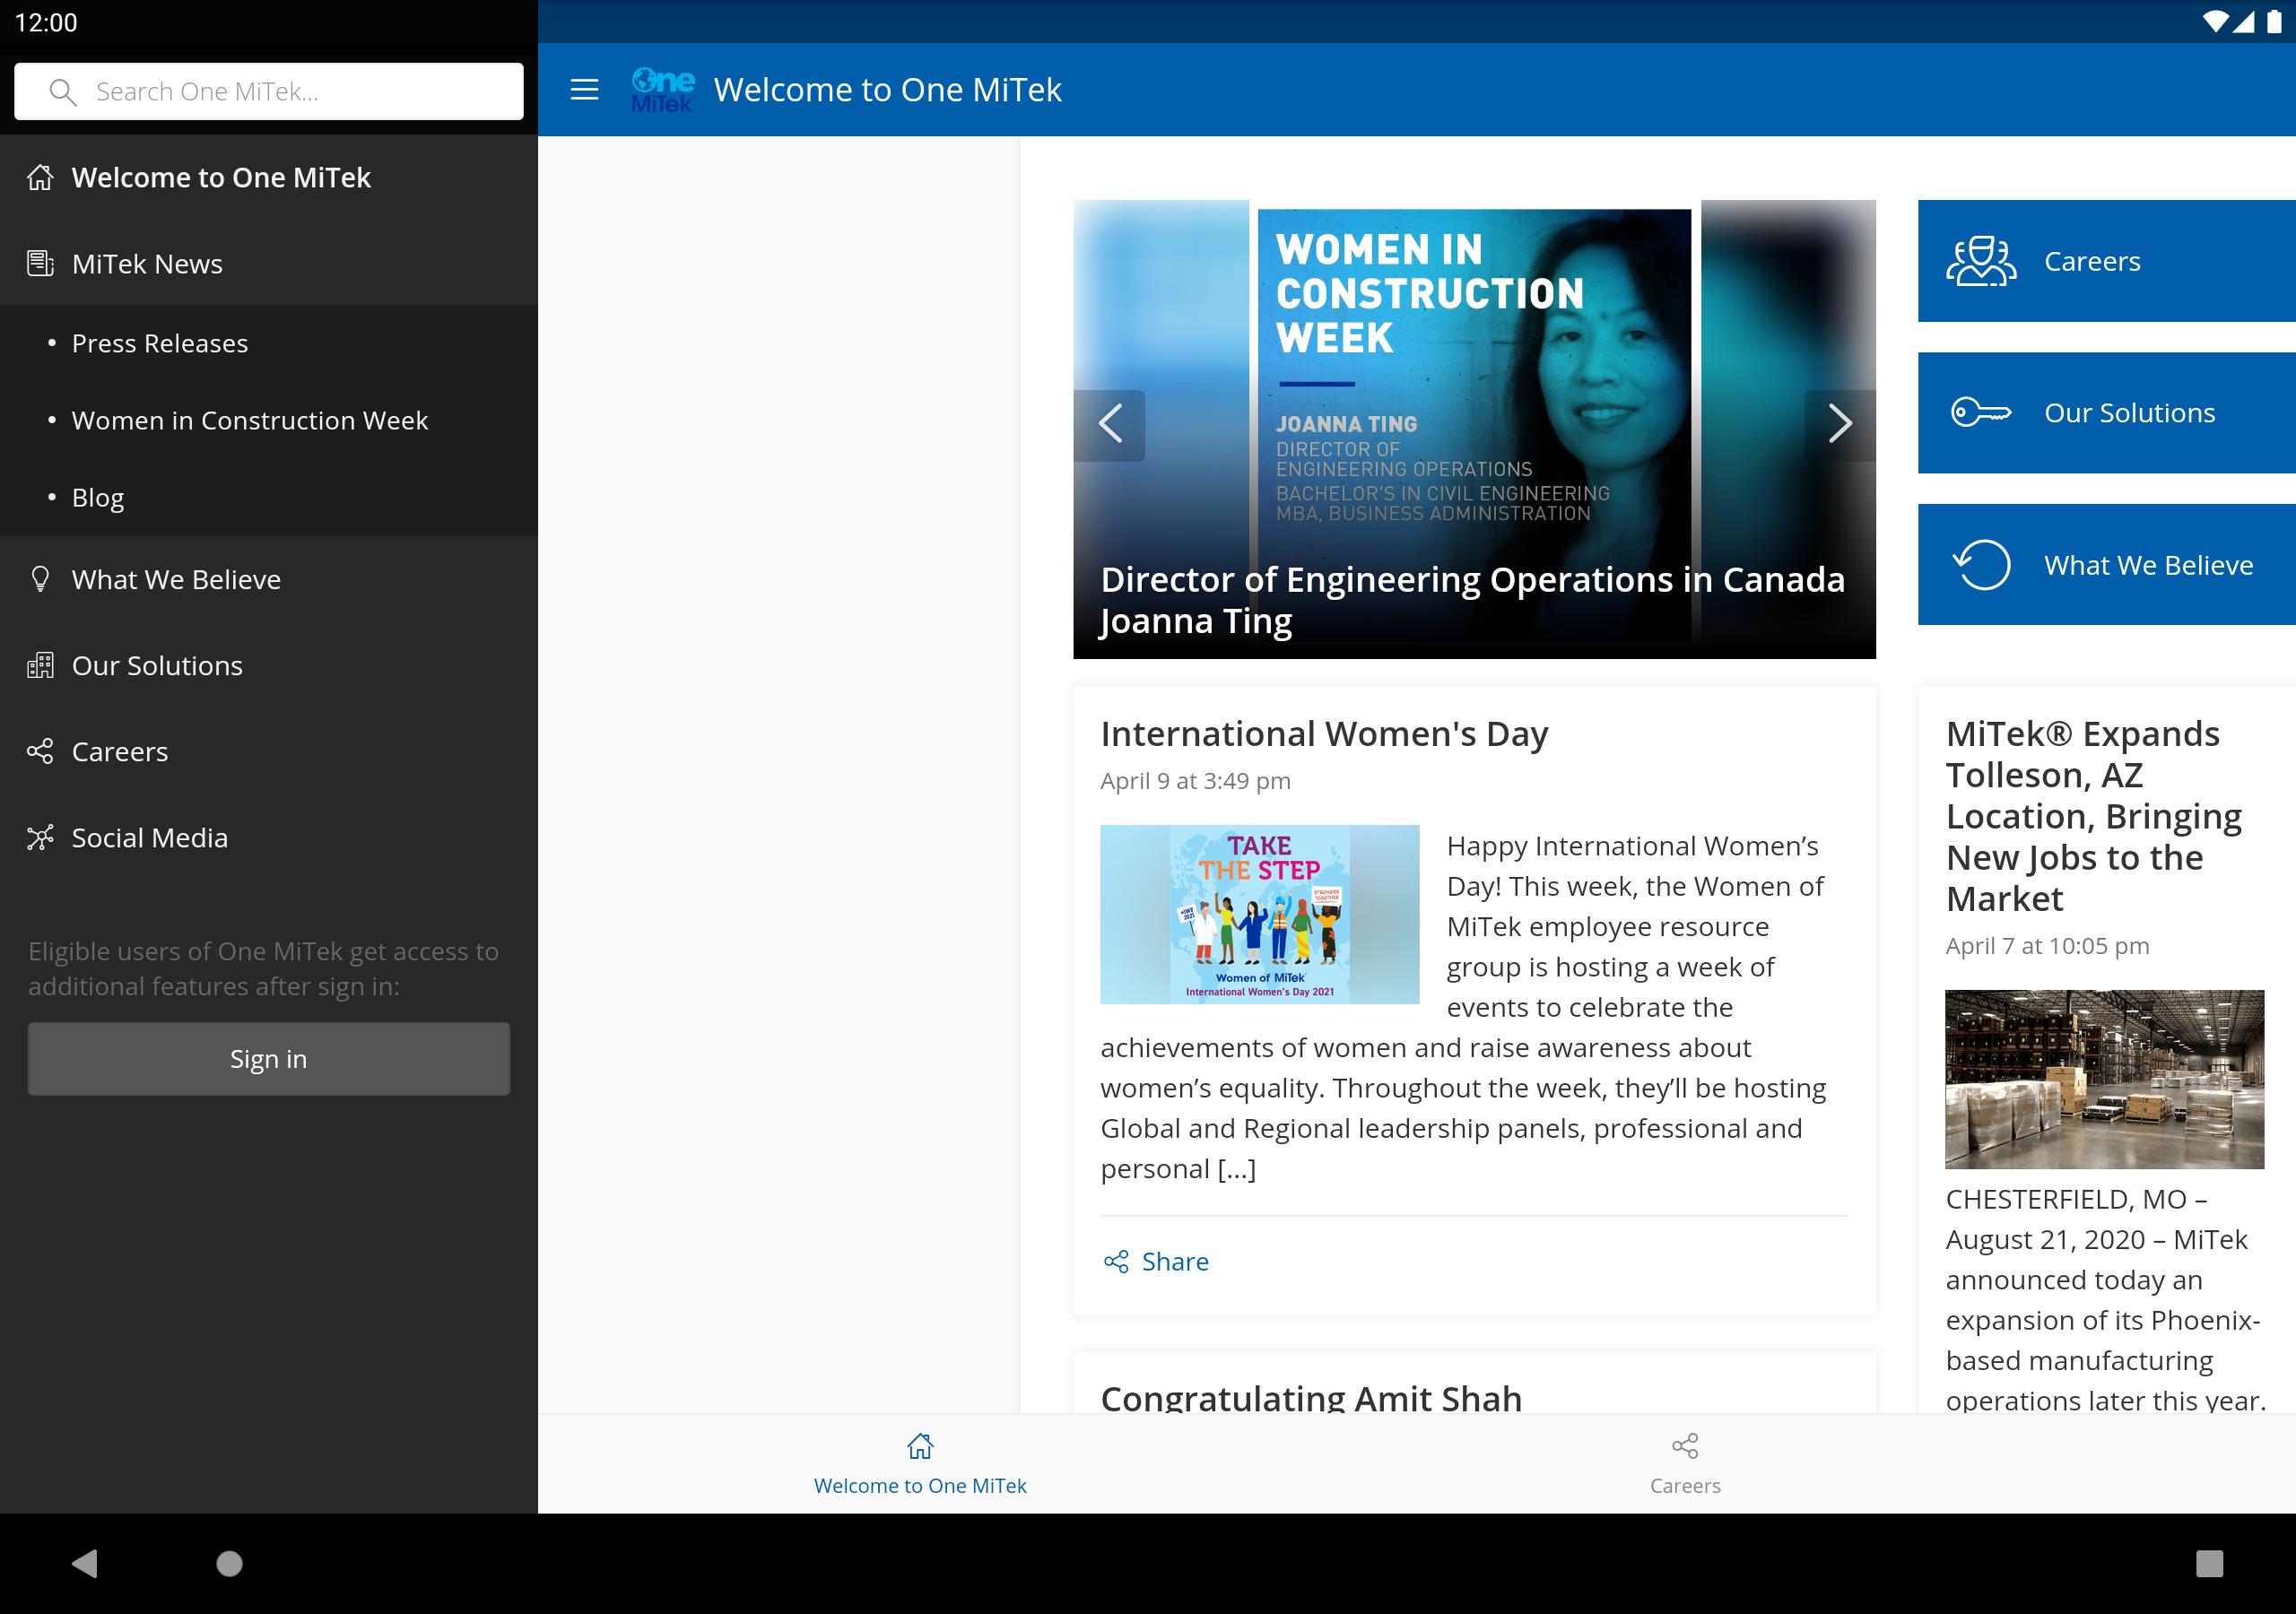Viewport: 2296px width, 1614px height.
Task: Click the Director of Engineering Operations caption
Action: 1472,600
